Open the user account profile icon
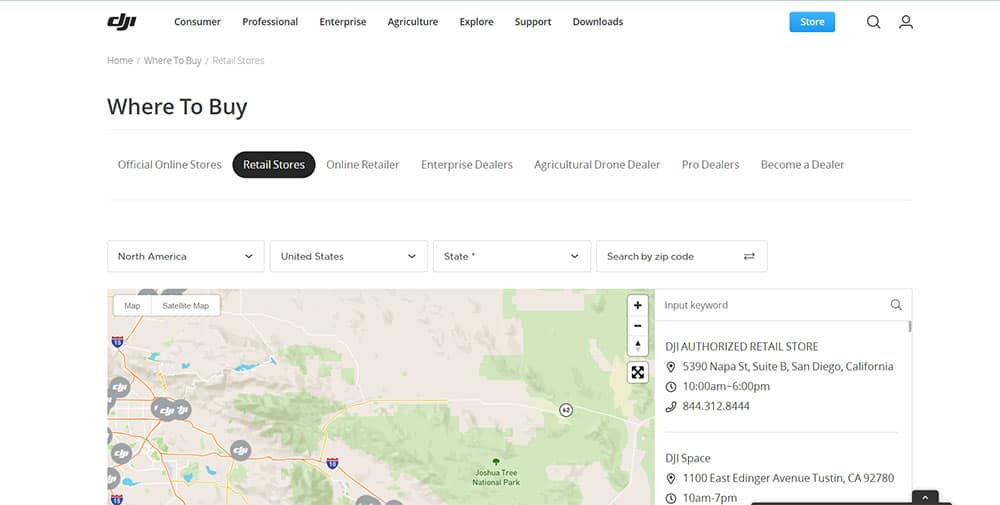 (905, 22)
